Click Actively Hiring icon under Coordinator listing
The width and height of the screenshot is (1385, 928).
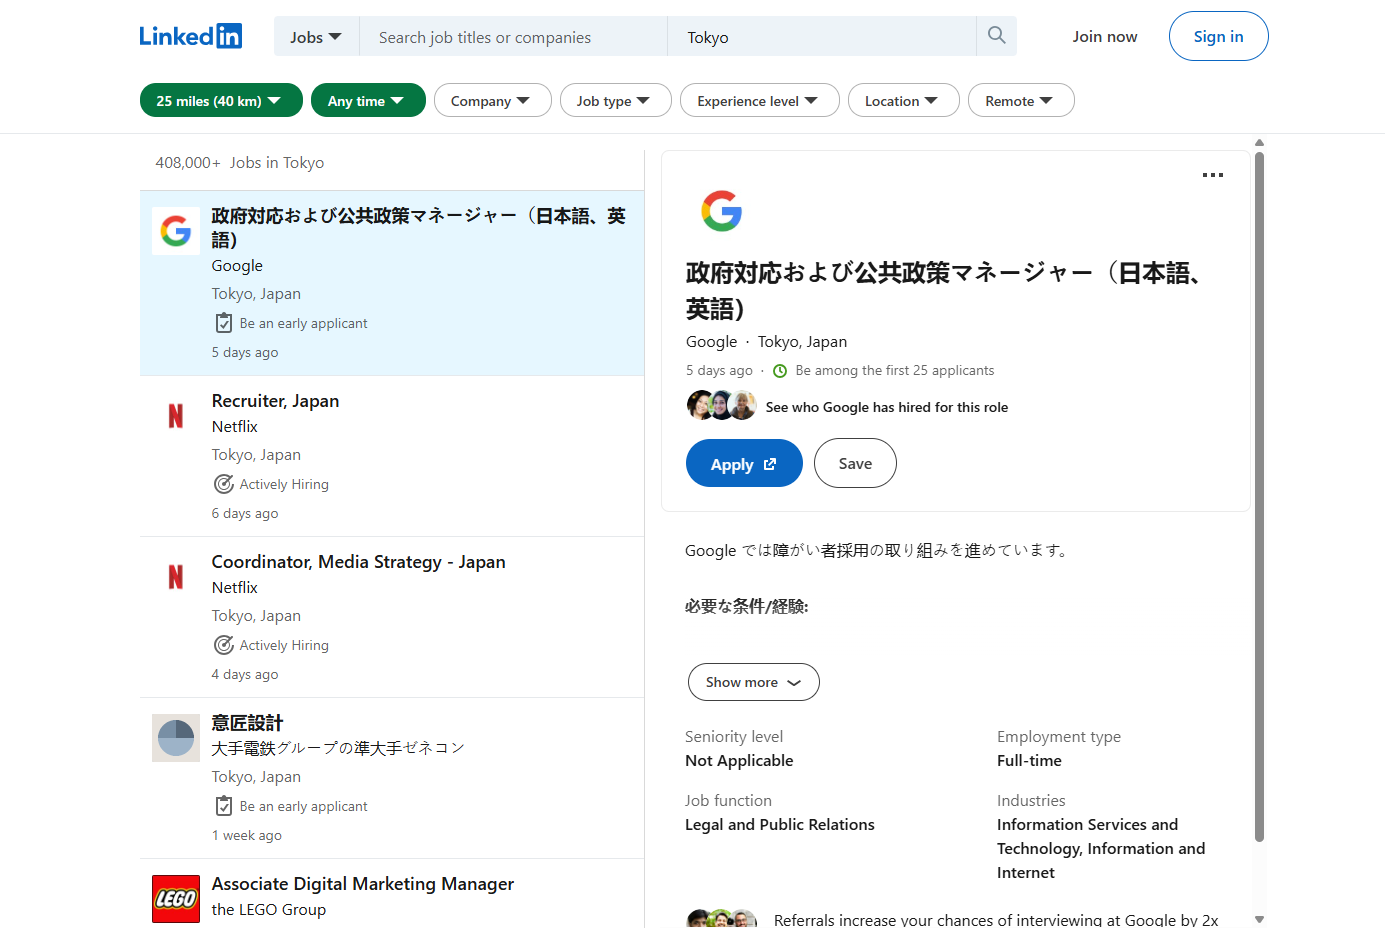224,645
